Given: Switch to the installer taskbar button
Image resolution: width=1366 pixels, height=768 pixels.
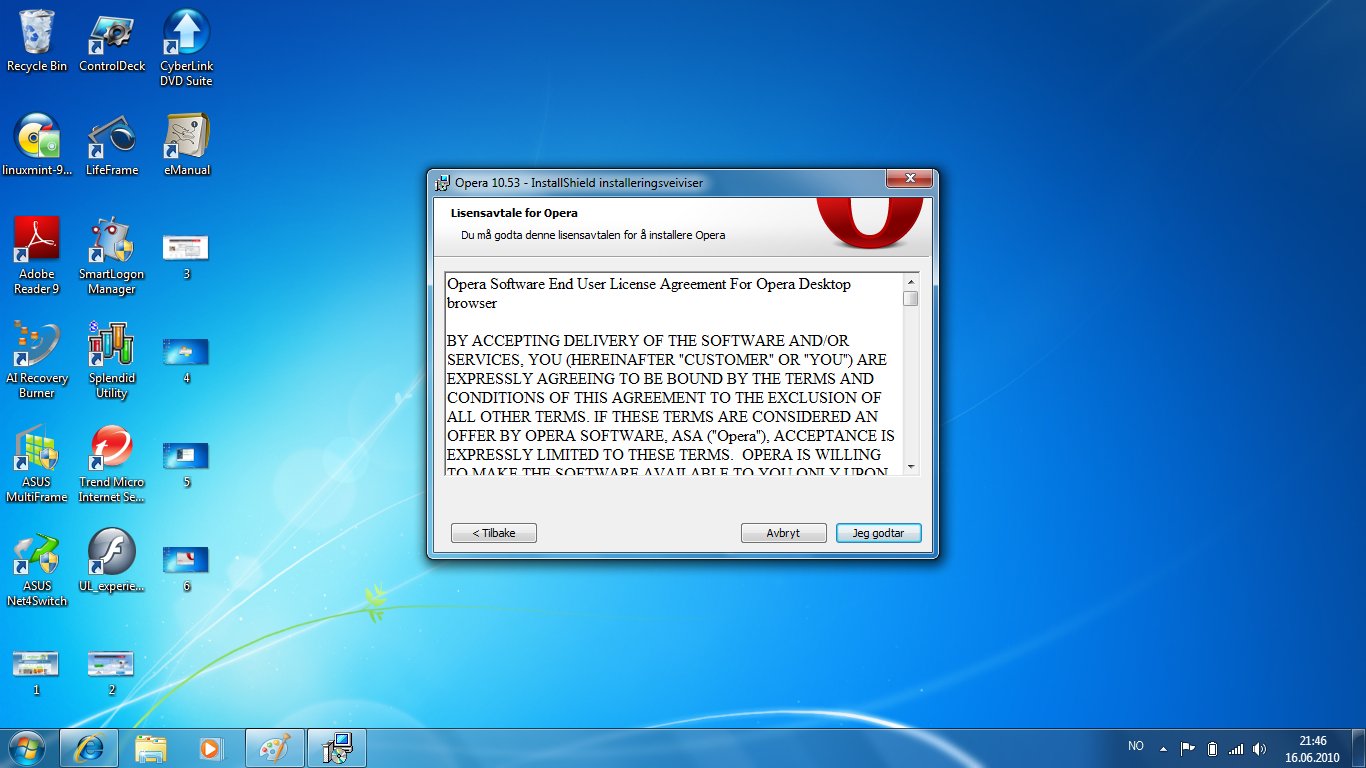Looking at the screenshot, I should (x=337, y=748).
